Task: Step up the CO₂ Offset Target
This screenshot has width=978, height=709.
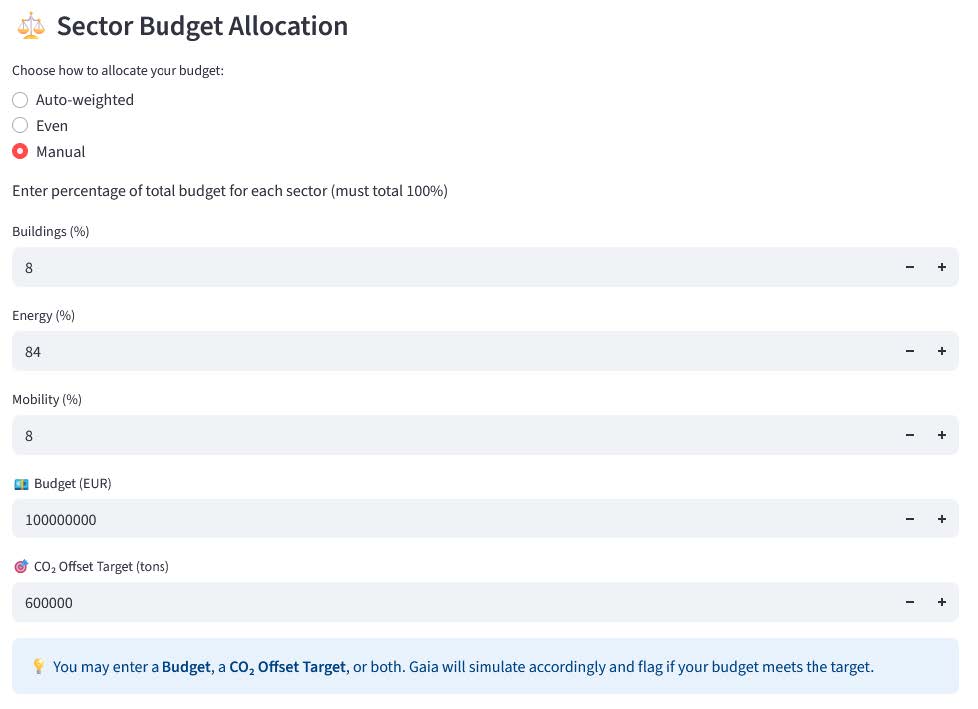Action: click(x=941, y=603)
